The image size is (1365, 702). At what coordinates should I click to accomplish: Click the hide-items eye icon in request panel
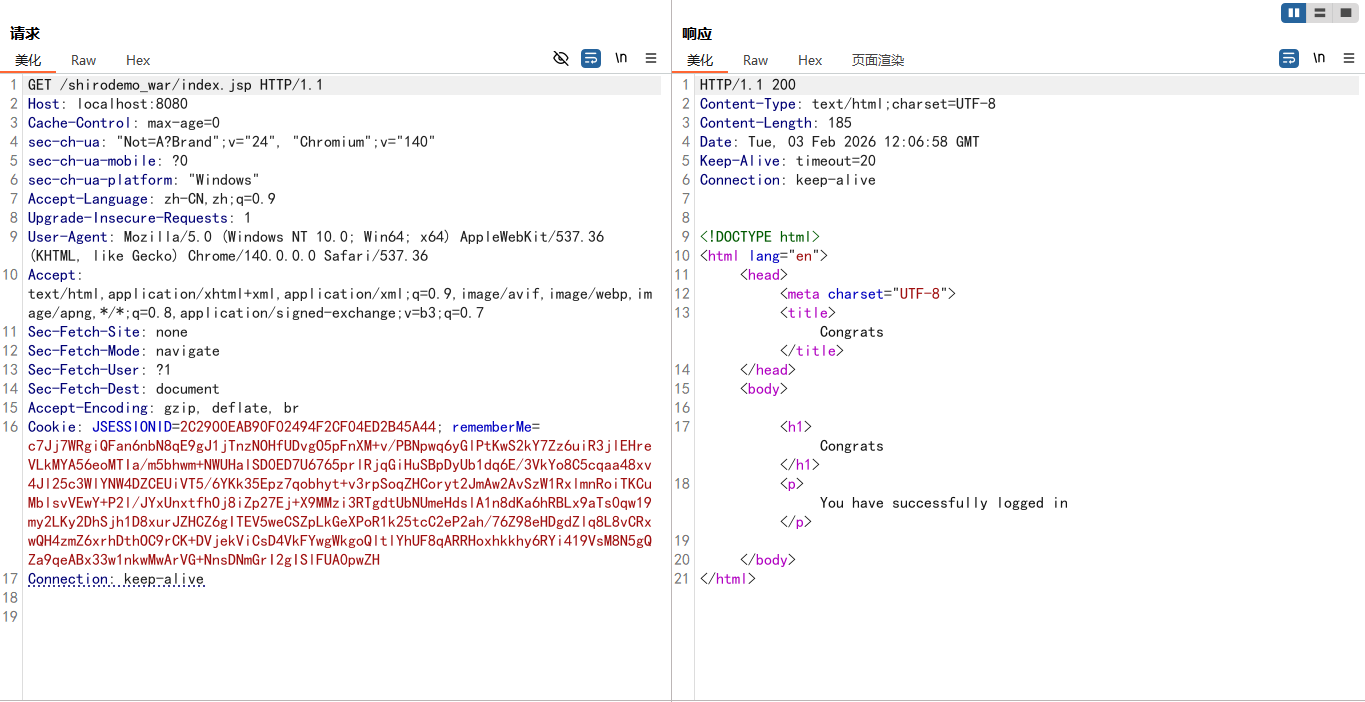561,58
